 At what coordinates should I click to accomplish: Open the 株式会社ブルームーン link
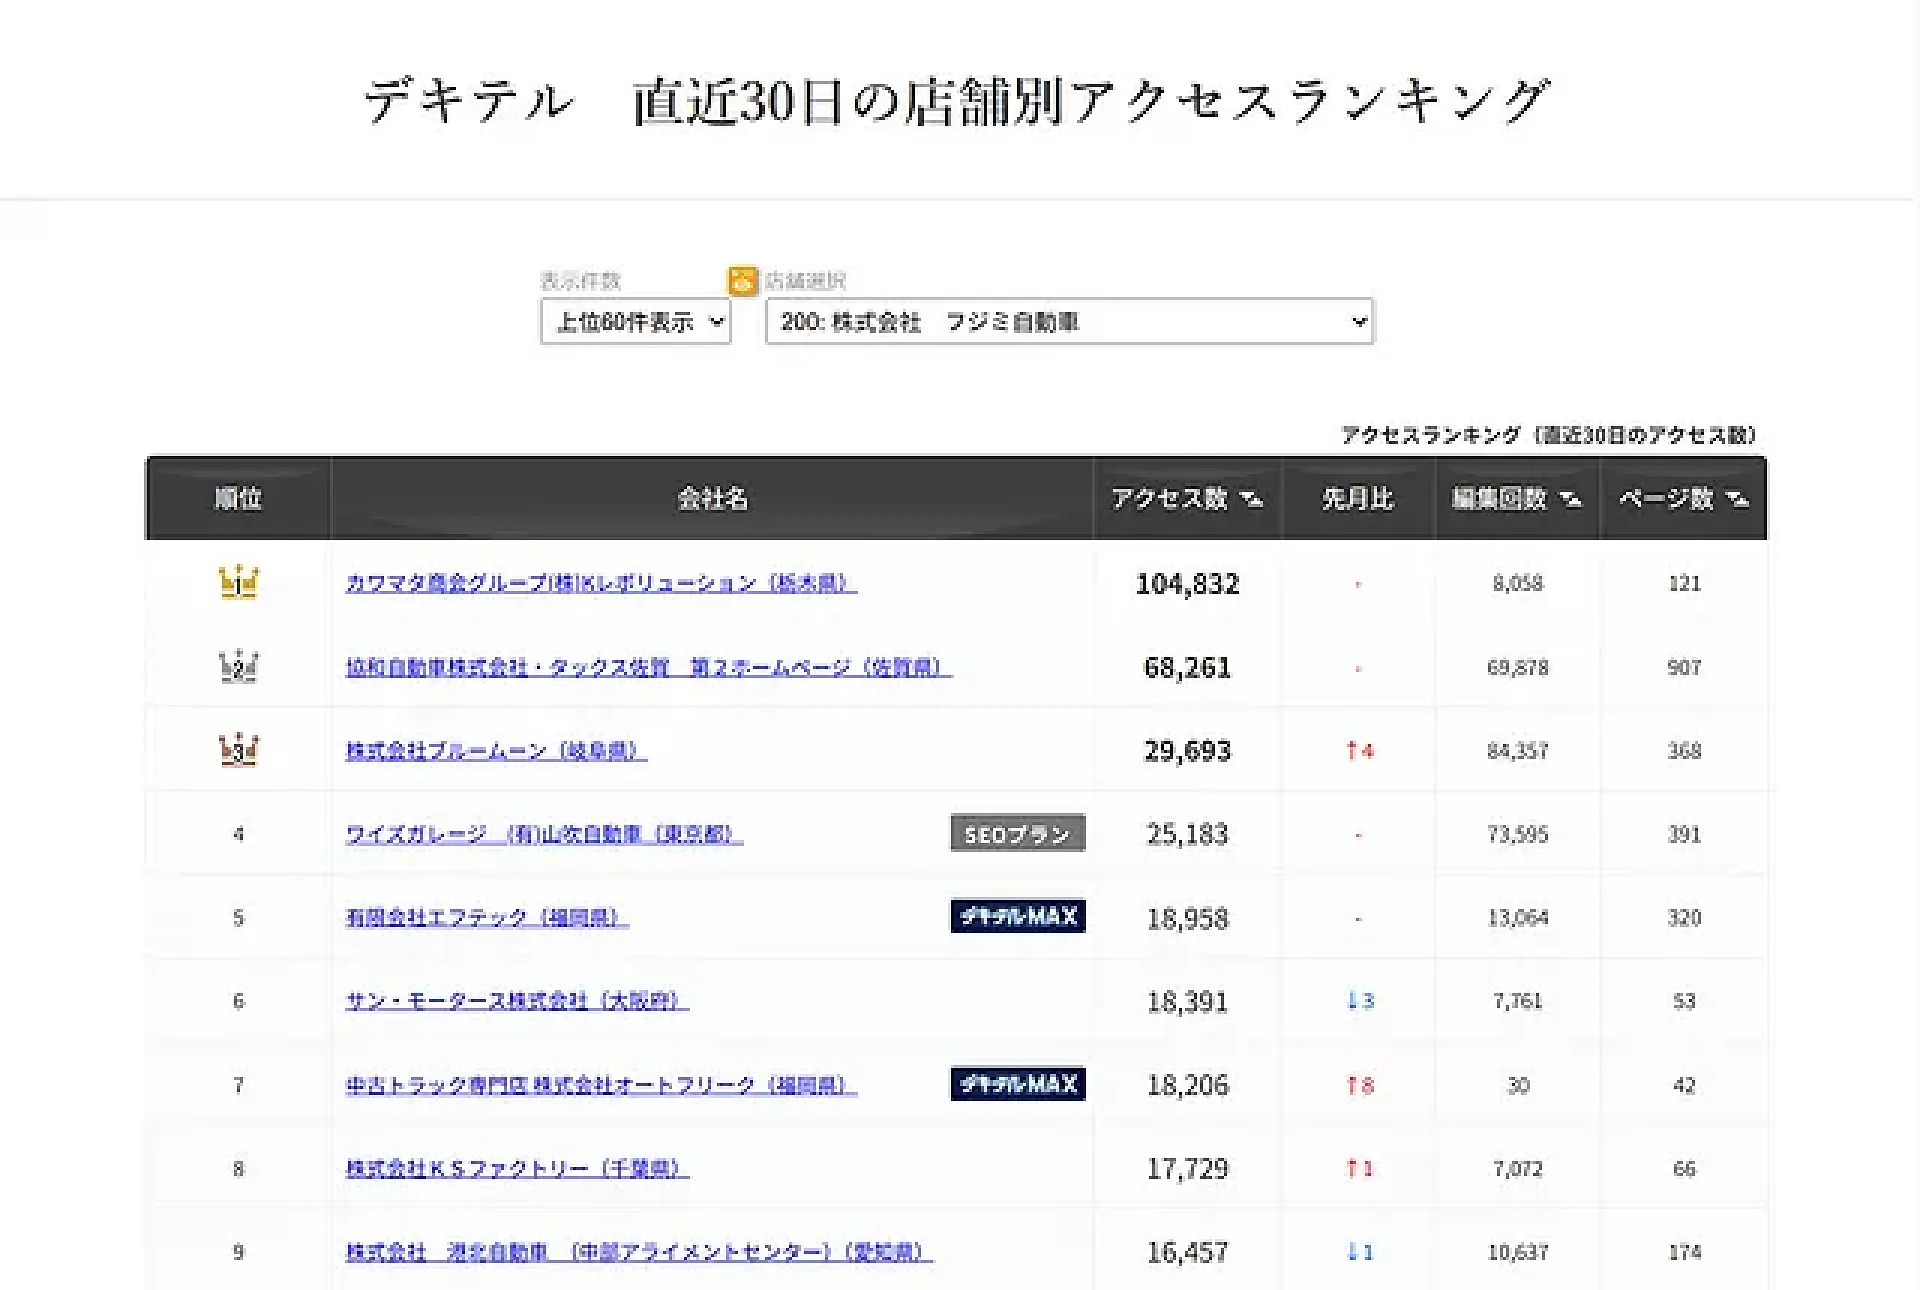point(495,750)
